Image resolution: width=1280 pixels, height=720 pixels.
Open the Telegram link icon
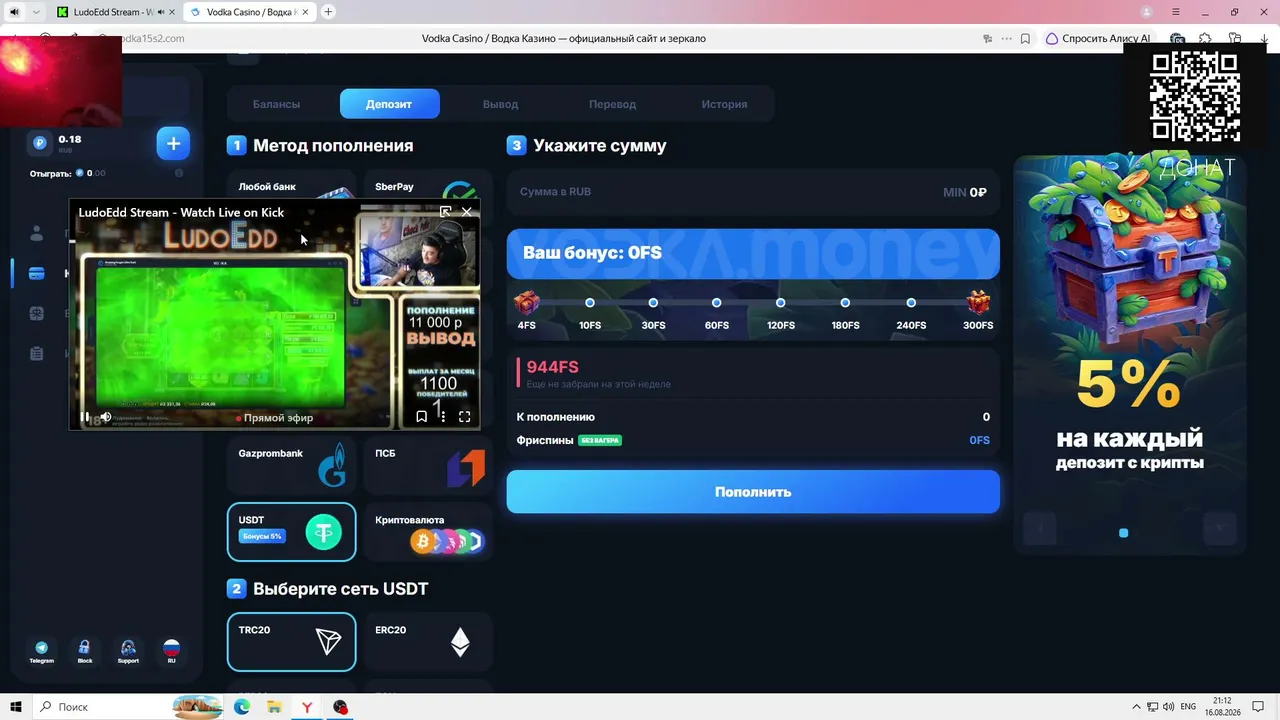coord(42,652)
